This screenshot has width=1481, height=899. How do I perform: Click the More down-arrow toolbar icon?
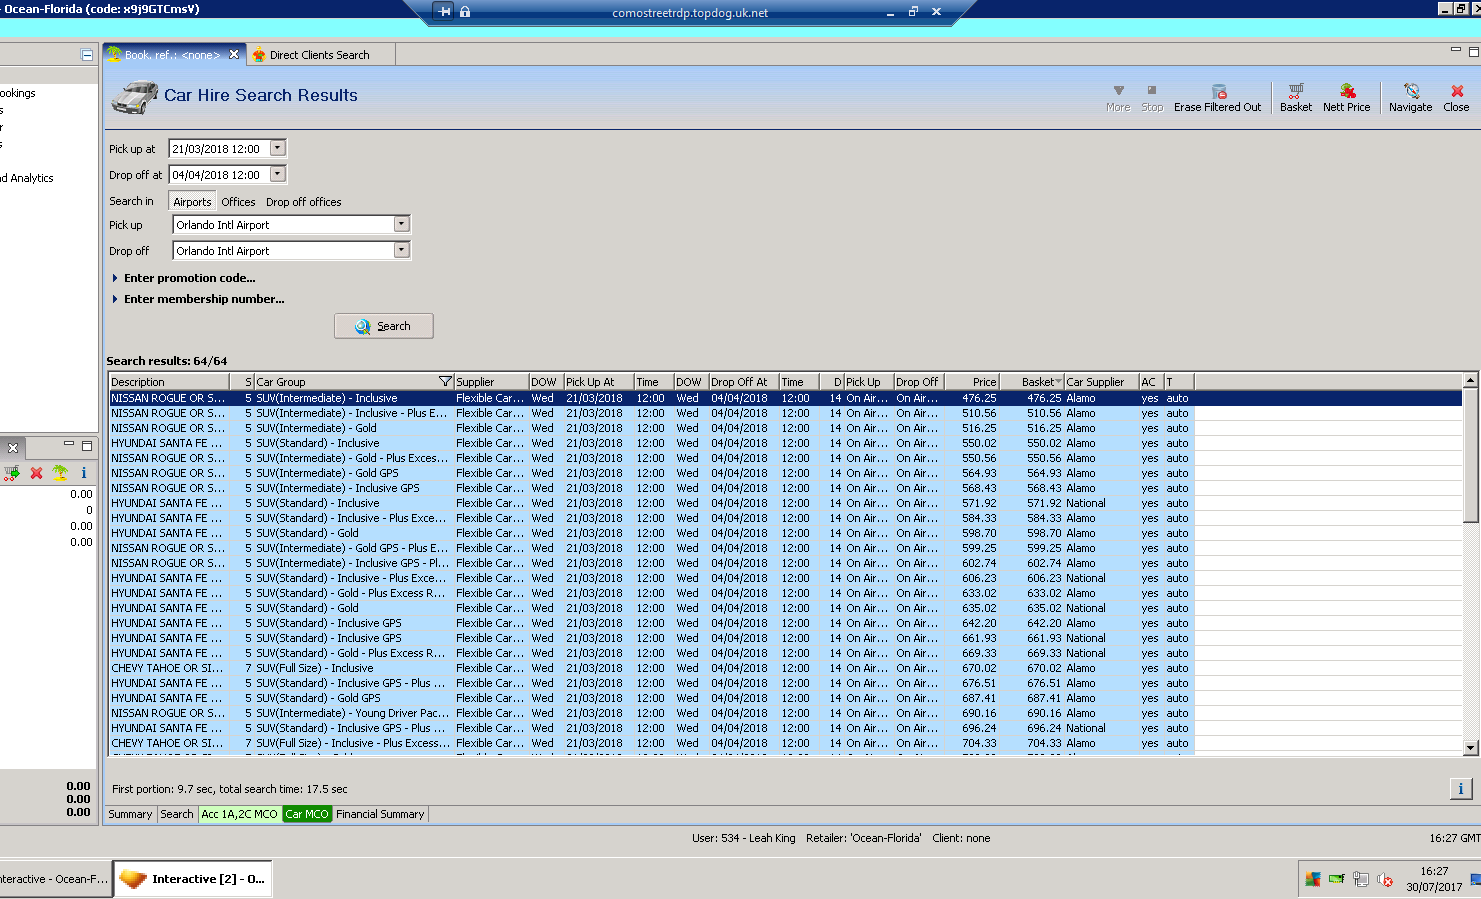(1118, 90)
